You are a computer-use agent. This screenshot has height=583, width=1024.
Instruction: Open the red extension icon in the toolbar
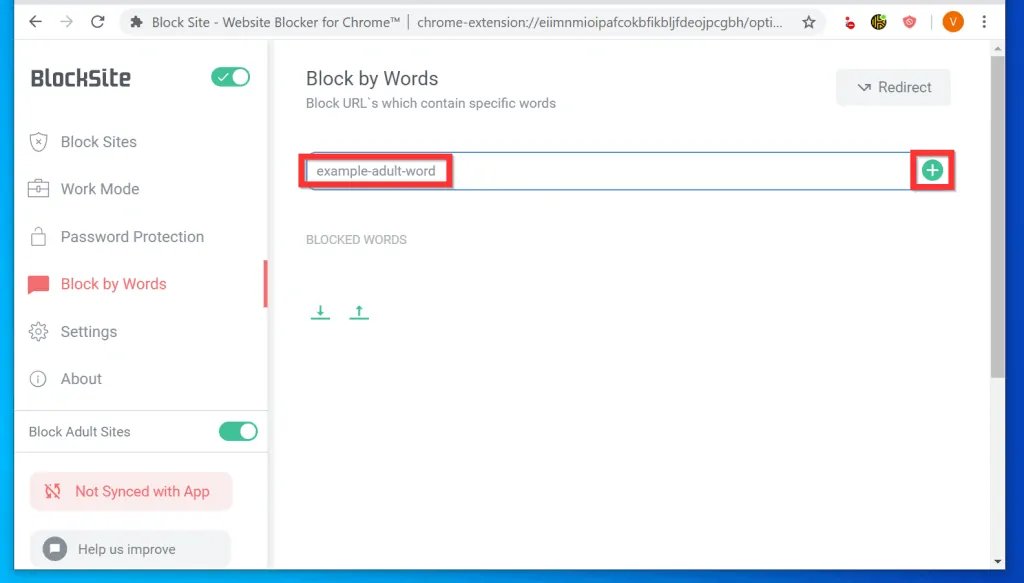coord(849,23)
